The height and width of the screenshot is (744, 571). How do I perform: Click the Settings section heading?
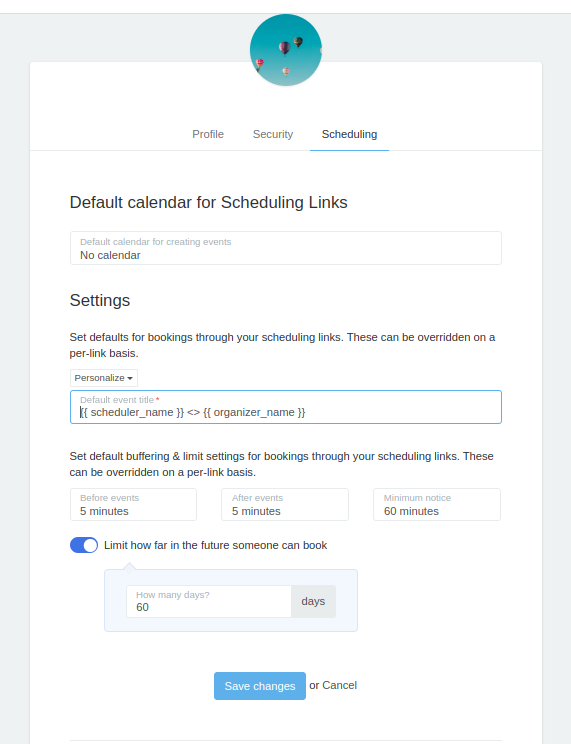(x=100, y=300)
